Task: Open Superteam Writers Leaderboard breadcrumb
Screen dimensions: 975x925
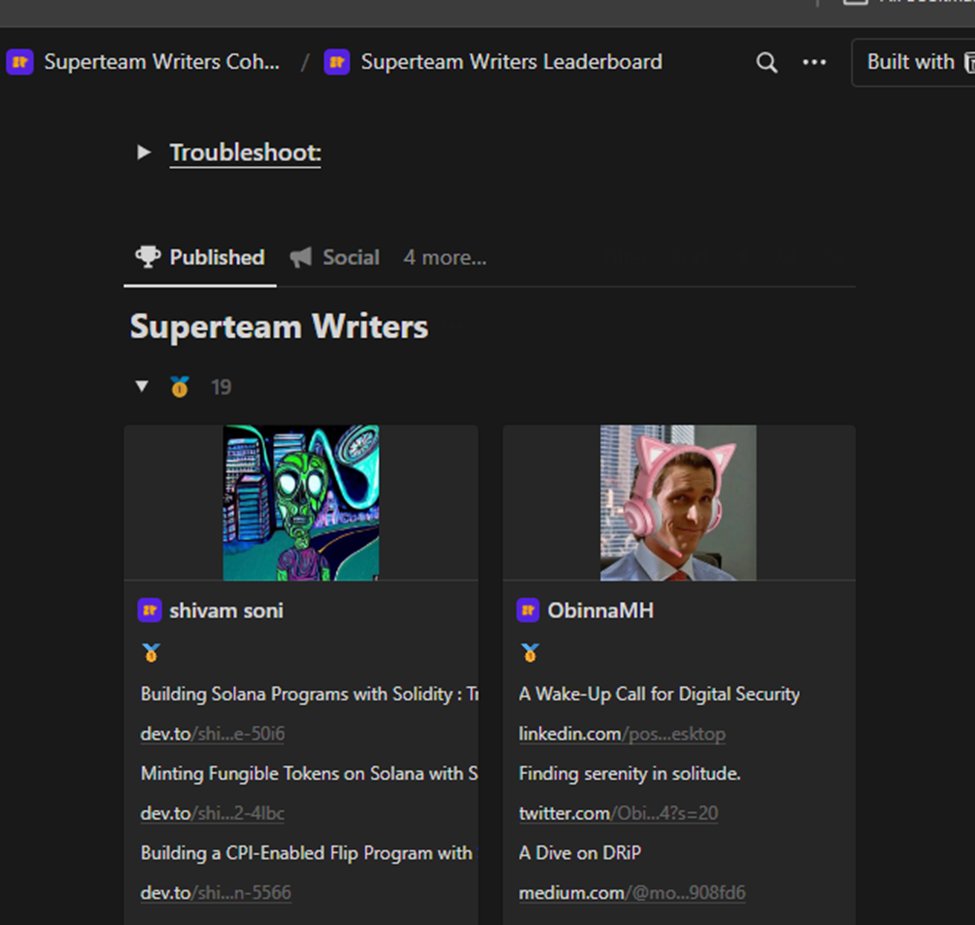Action: (512, 62)
